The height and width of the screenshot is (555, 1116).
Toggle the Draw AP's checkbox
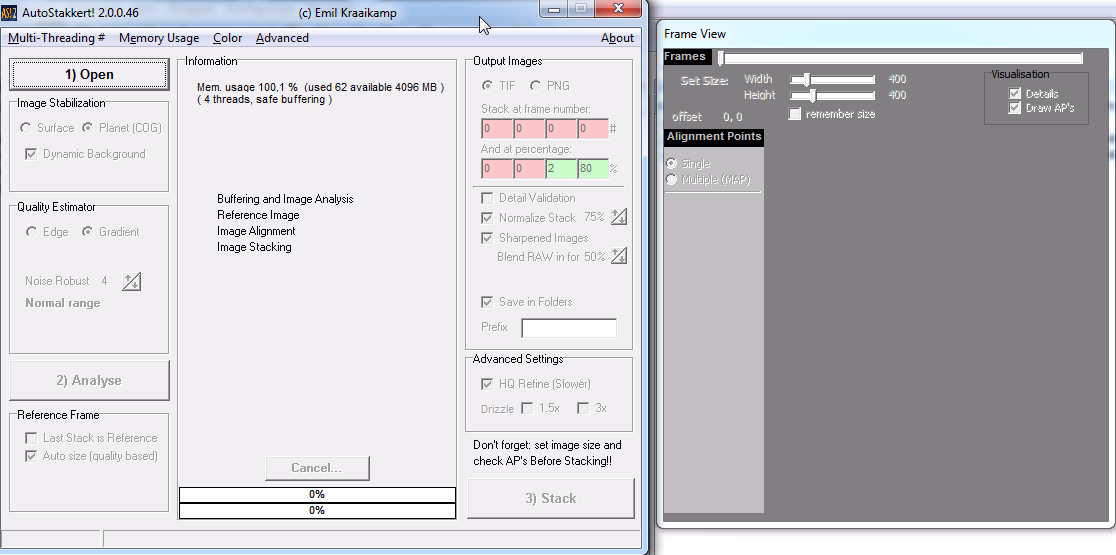point(1016,108)
